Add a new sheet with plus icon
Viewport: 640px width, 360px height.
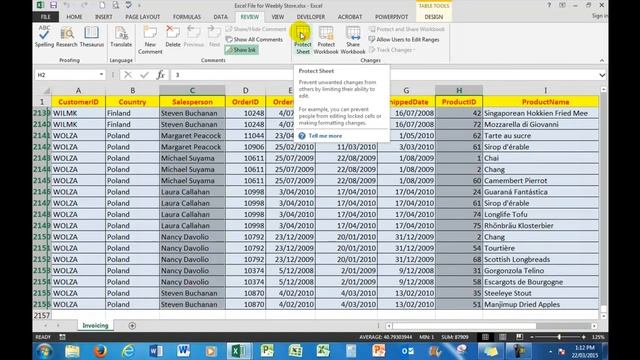point(132,326)
